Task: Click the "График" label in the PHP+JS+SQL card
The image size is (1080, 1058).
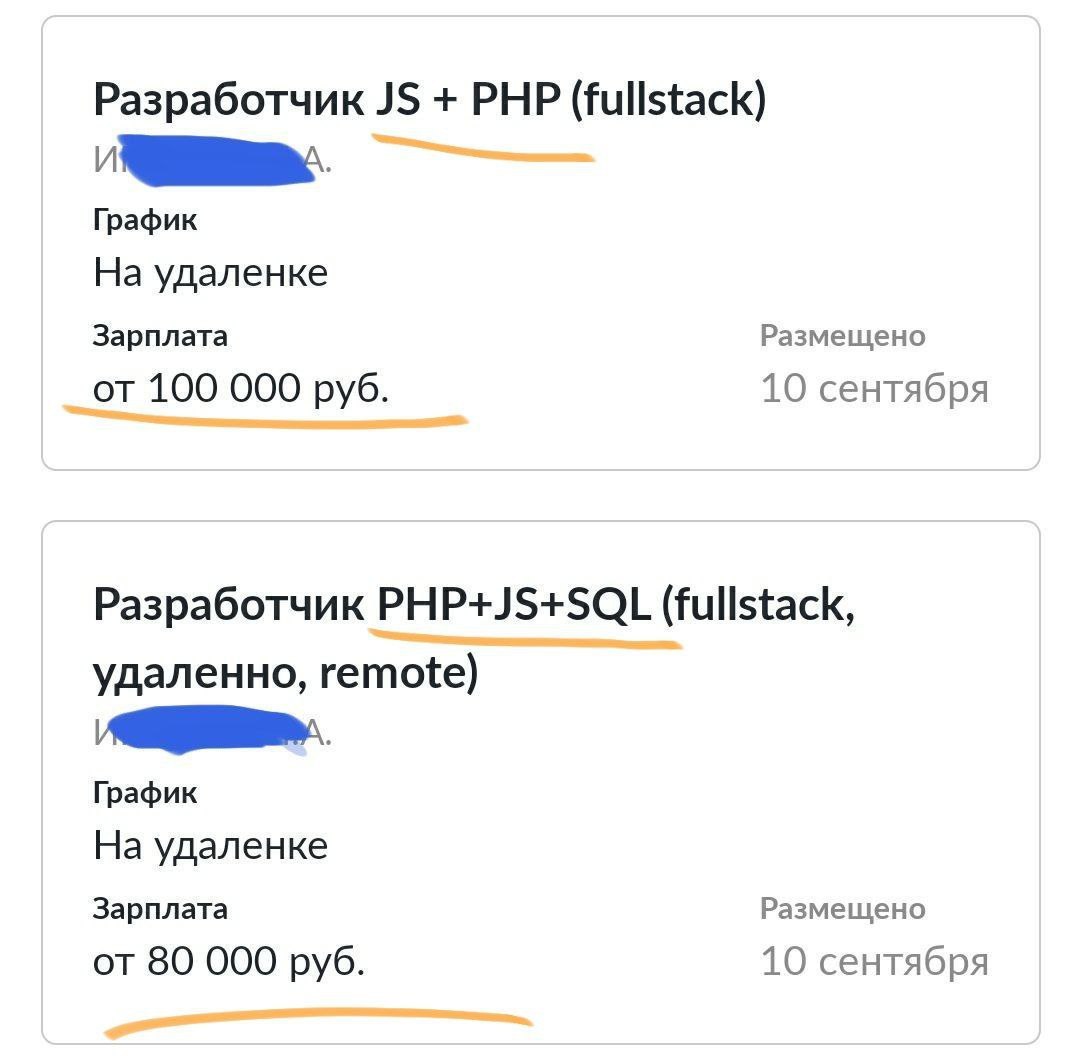Action: (x=145, y=793)
